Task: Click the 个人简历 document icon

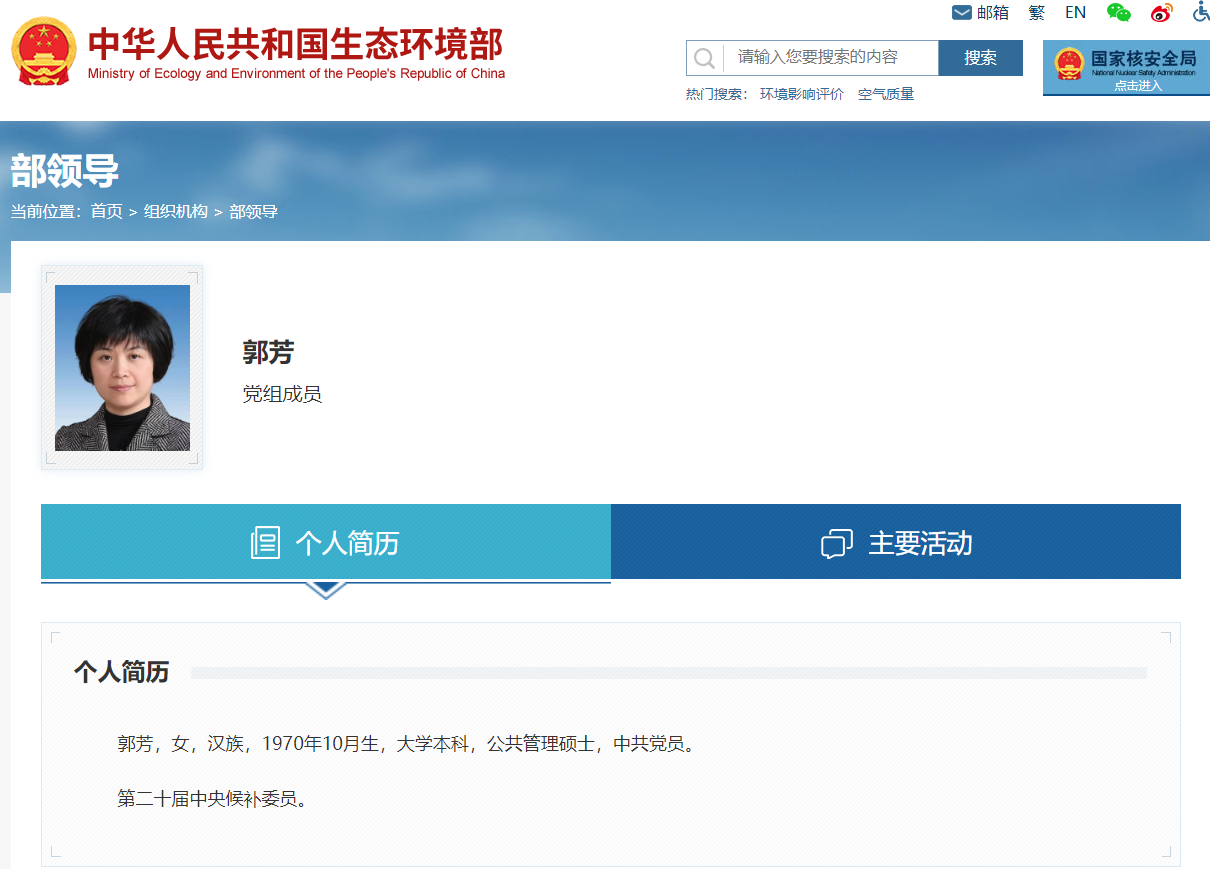Action: click(265, 543)
